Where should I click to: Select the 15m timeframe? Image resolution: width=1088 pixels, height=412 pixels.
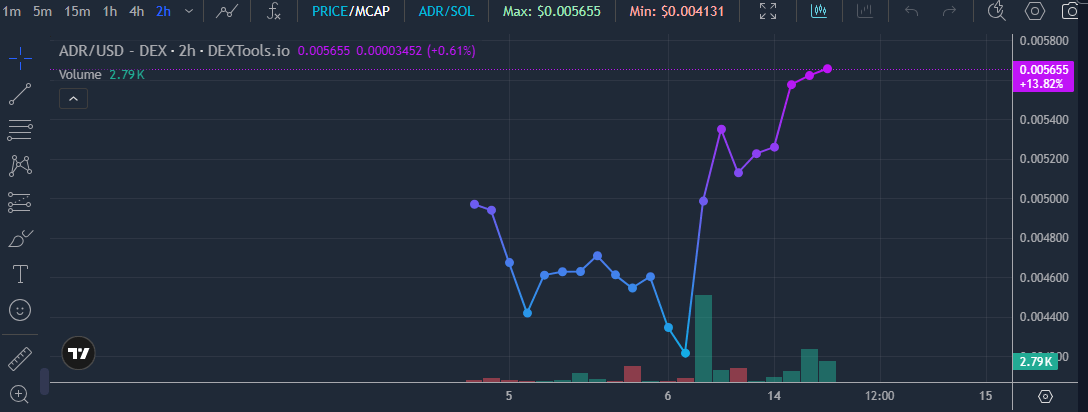point(77,11)
